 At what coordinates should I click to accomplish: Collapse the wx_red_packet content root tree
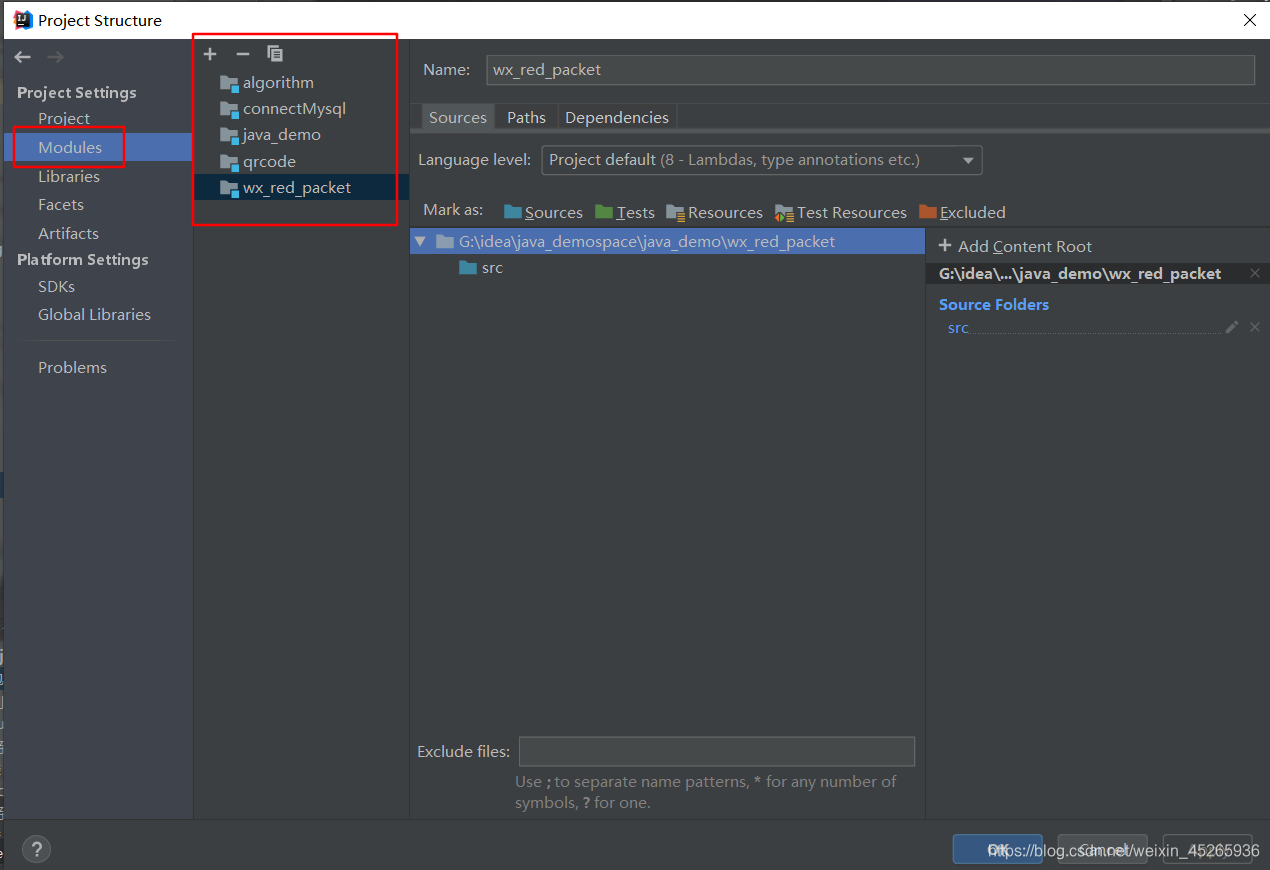pyautogui.click(x=420, y=241)
